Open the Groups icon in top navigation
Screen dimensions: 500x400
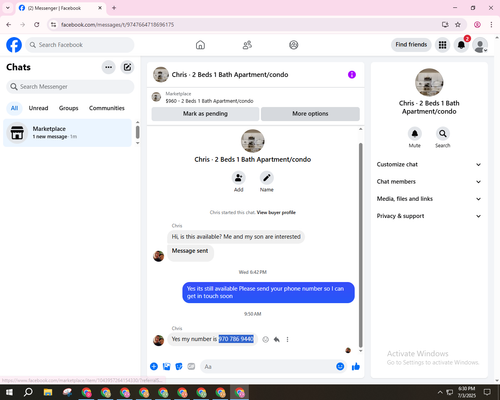tap(294, 45)
